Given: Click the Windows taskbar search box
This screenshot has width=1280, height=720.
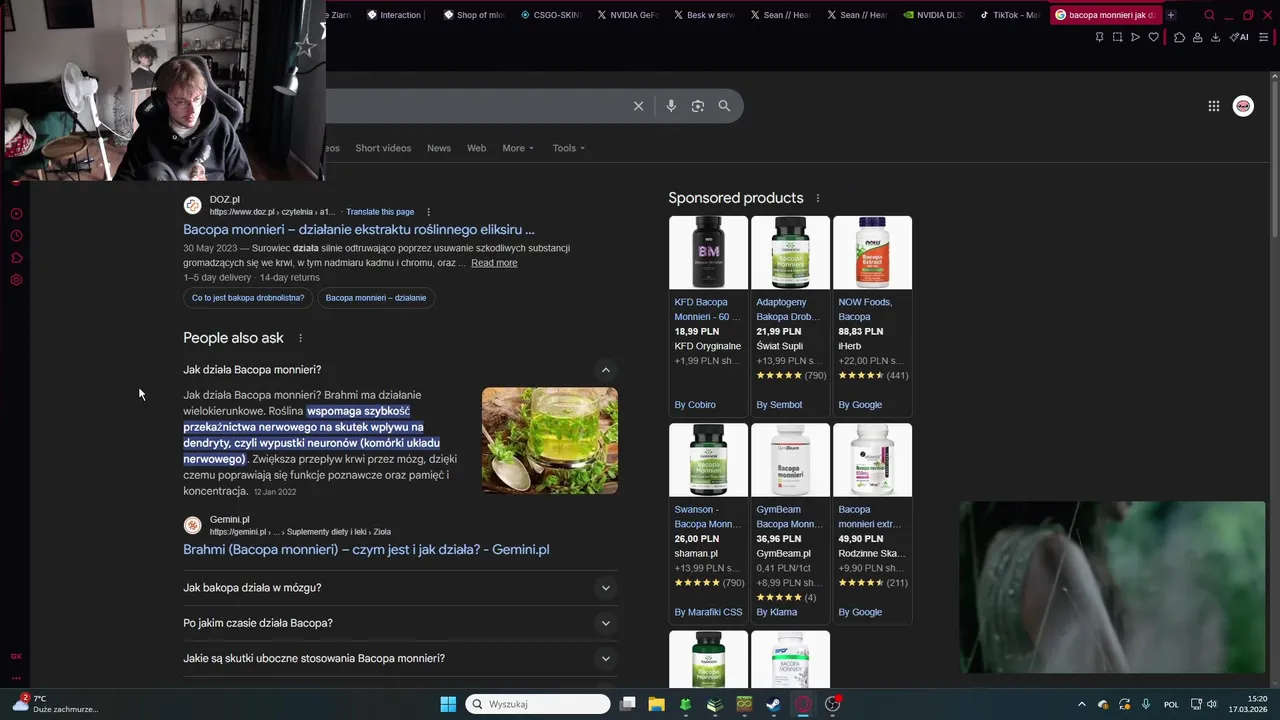Looking at the screenshot, I should (538, 704).
